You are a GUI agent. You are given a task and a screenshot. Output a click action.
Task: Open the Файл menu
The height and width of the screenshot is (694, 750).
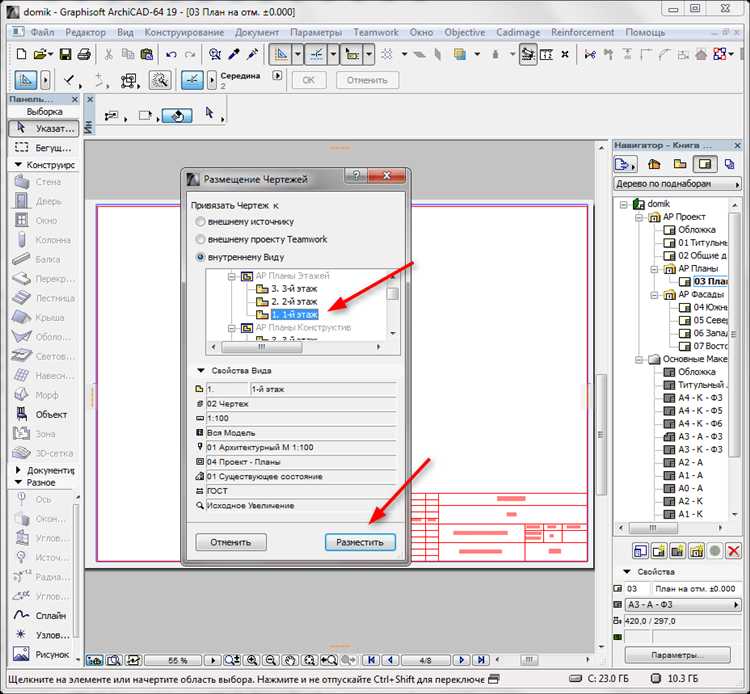coord(42,33)
